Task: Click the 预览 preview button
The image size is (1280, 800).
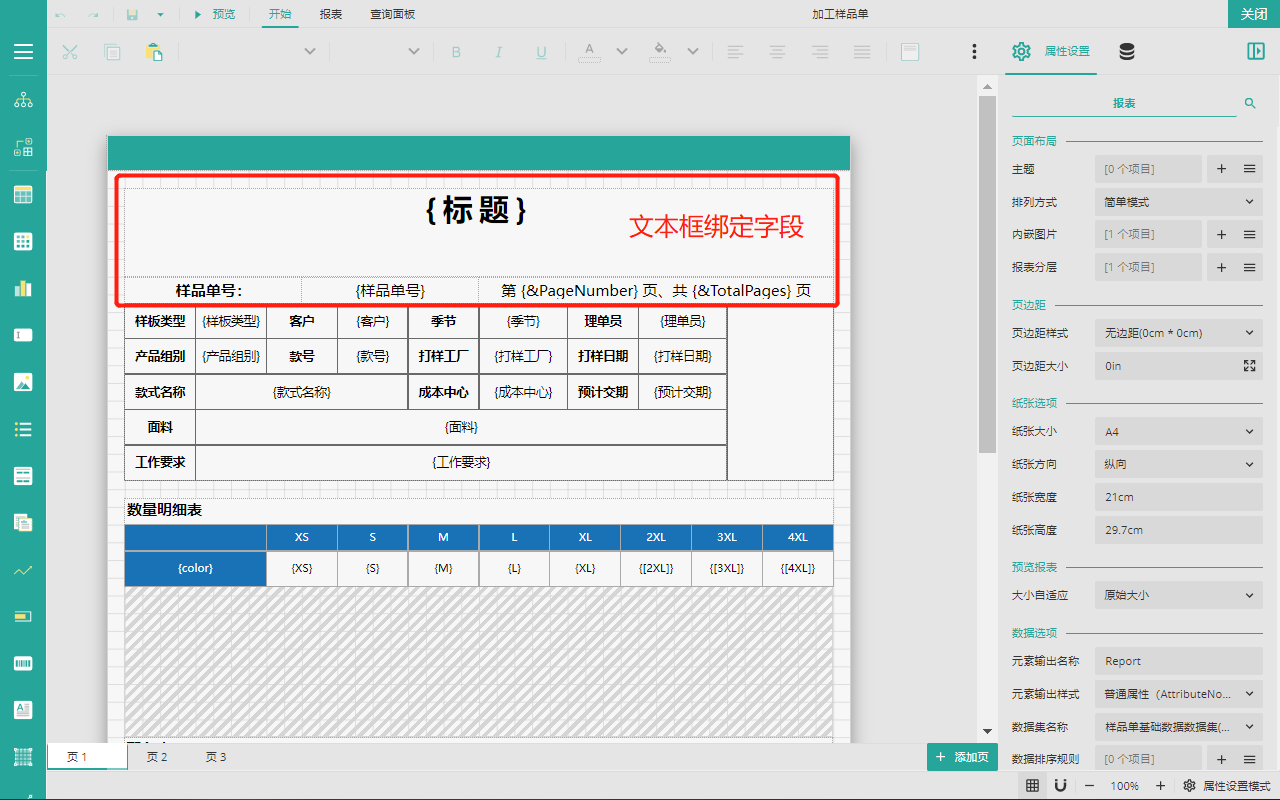Action: [x=215, y=14]
